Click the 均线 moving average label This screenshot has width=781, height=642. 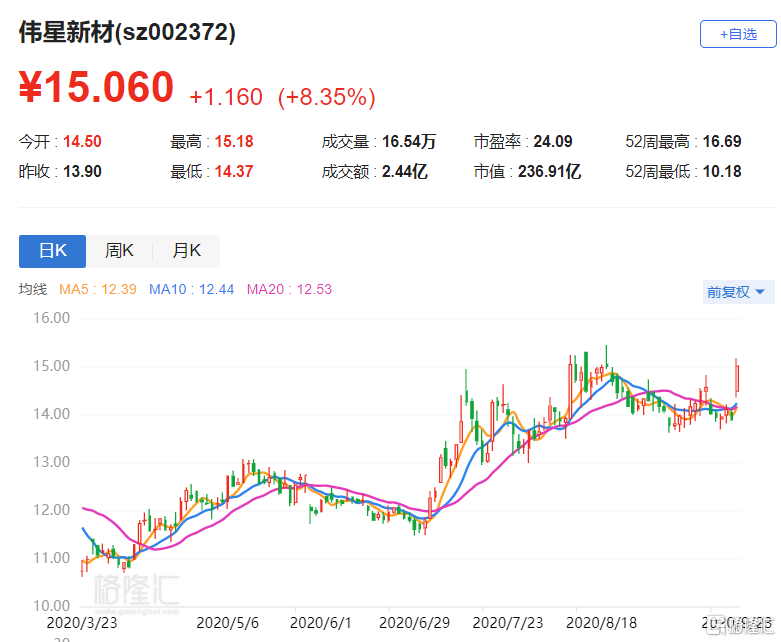(x=33, y=289)
